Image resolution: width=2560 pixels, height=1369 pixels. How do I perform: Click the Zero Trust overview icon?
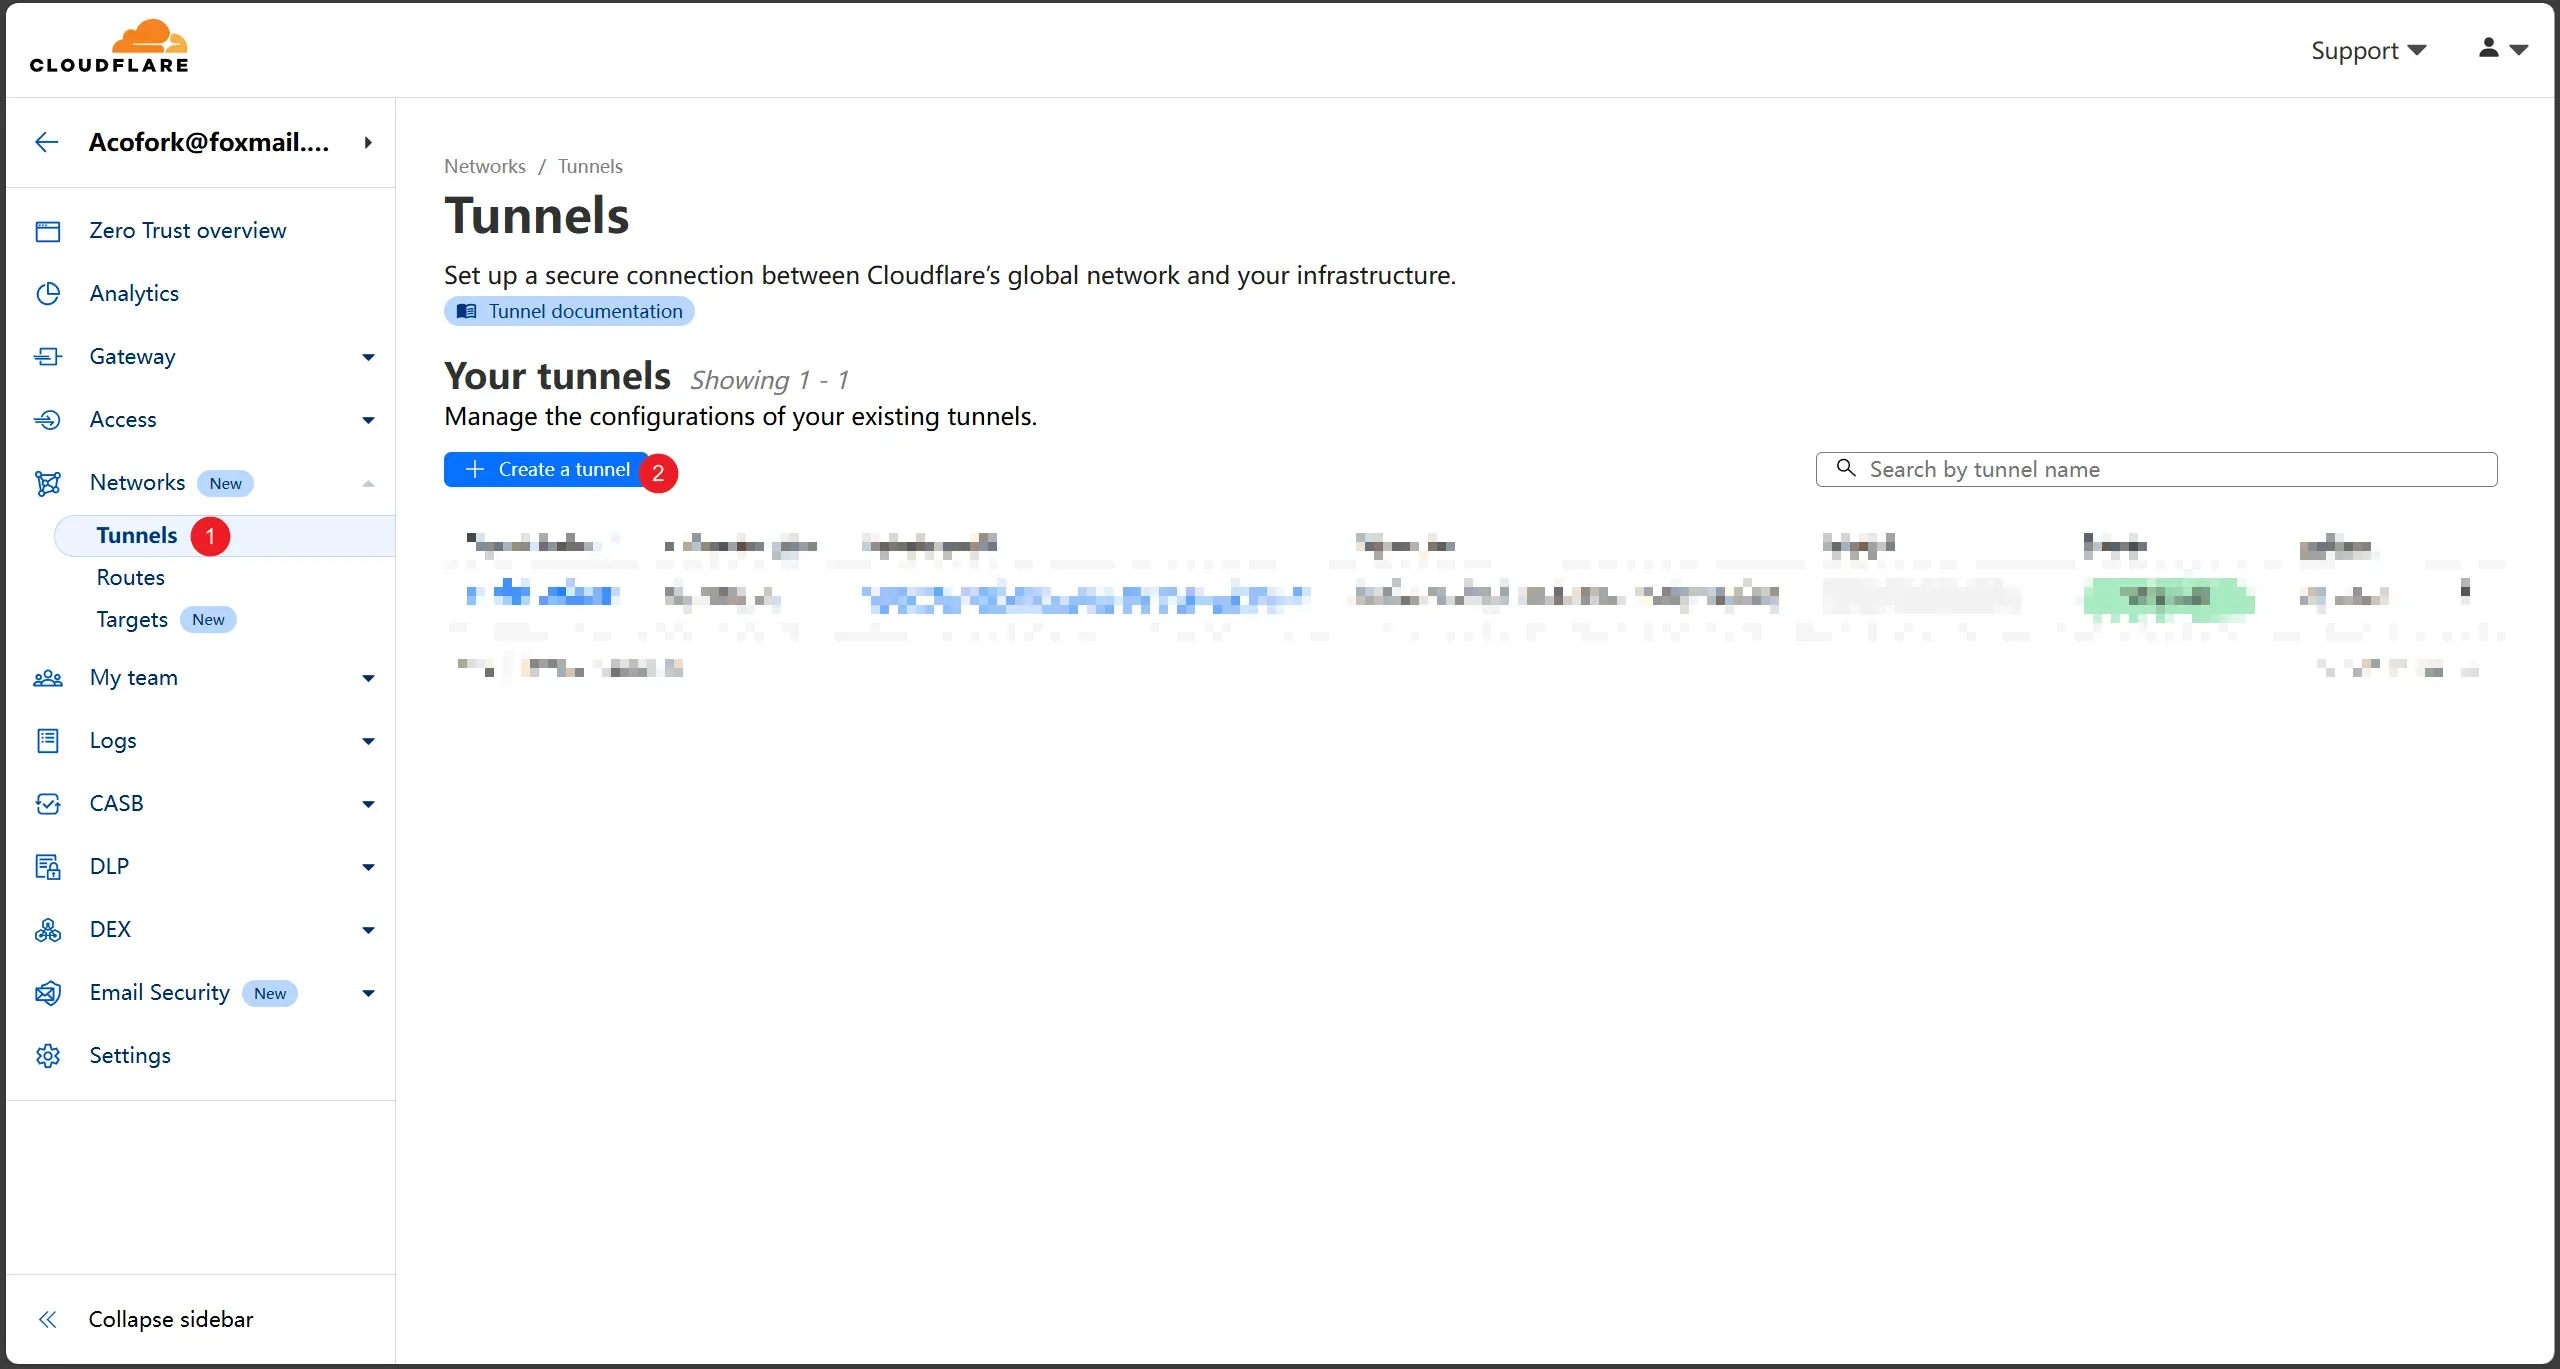coord(48,231)
